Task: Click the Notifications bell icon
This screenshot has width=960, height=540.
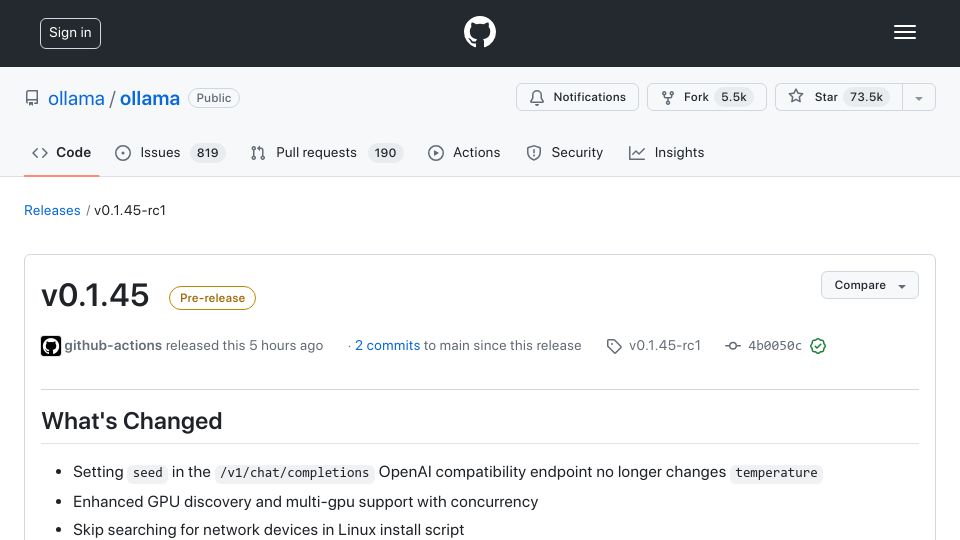Action: (x=537, y=97)
